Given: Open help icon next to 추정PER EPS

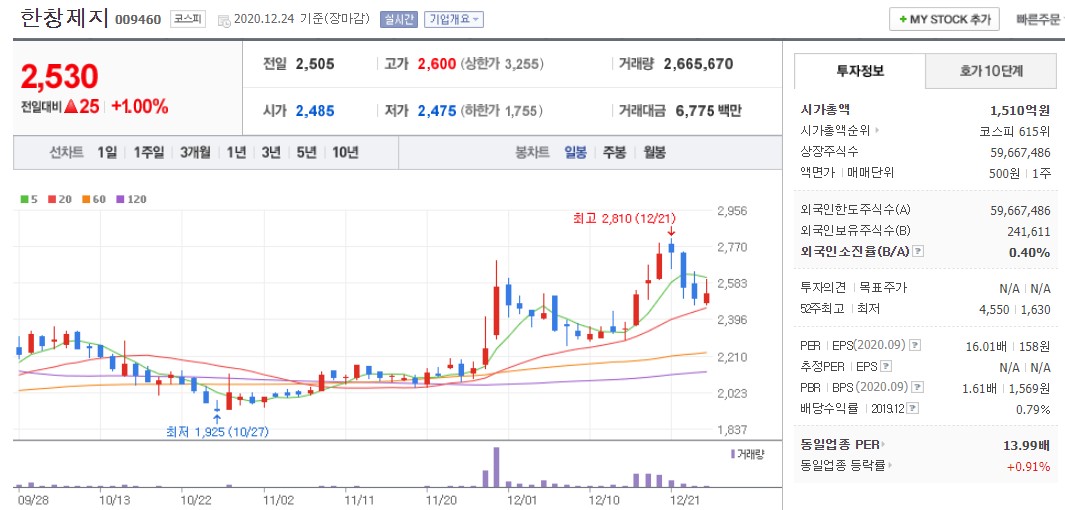Looking at the screenshot, I should pyautogui.click(x=886, y=366).
